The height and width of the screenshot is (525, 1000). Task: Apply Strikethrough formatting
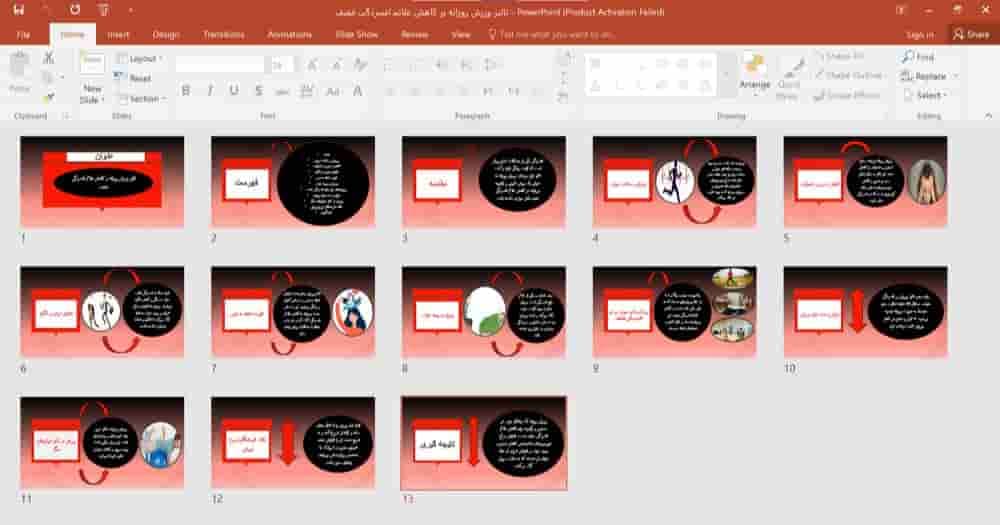[283, 91]
